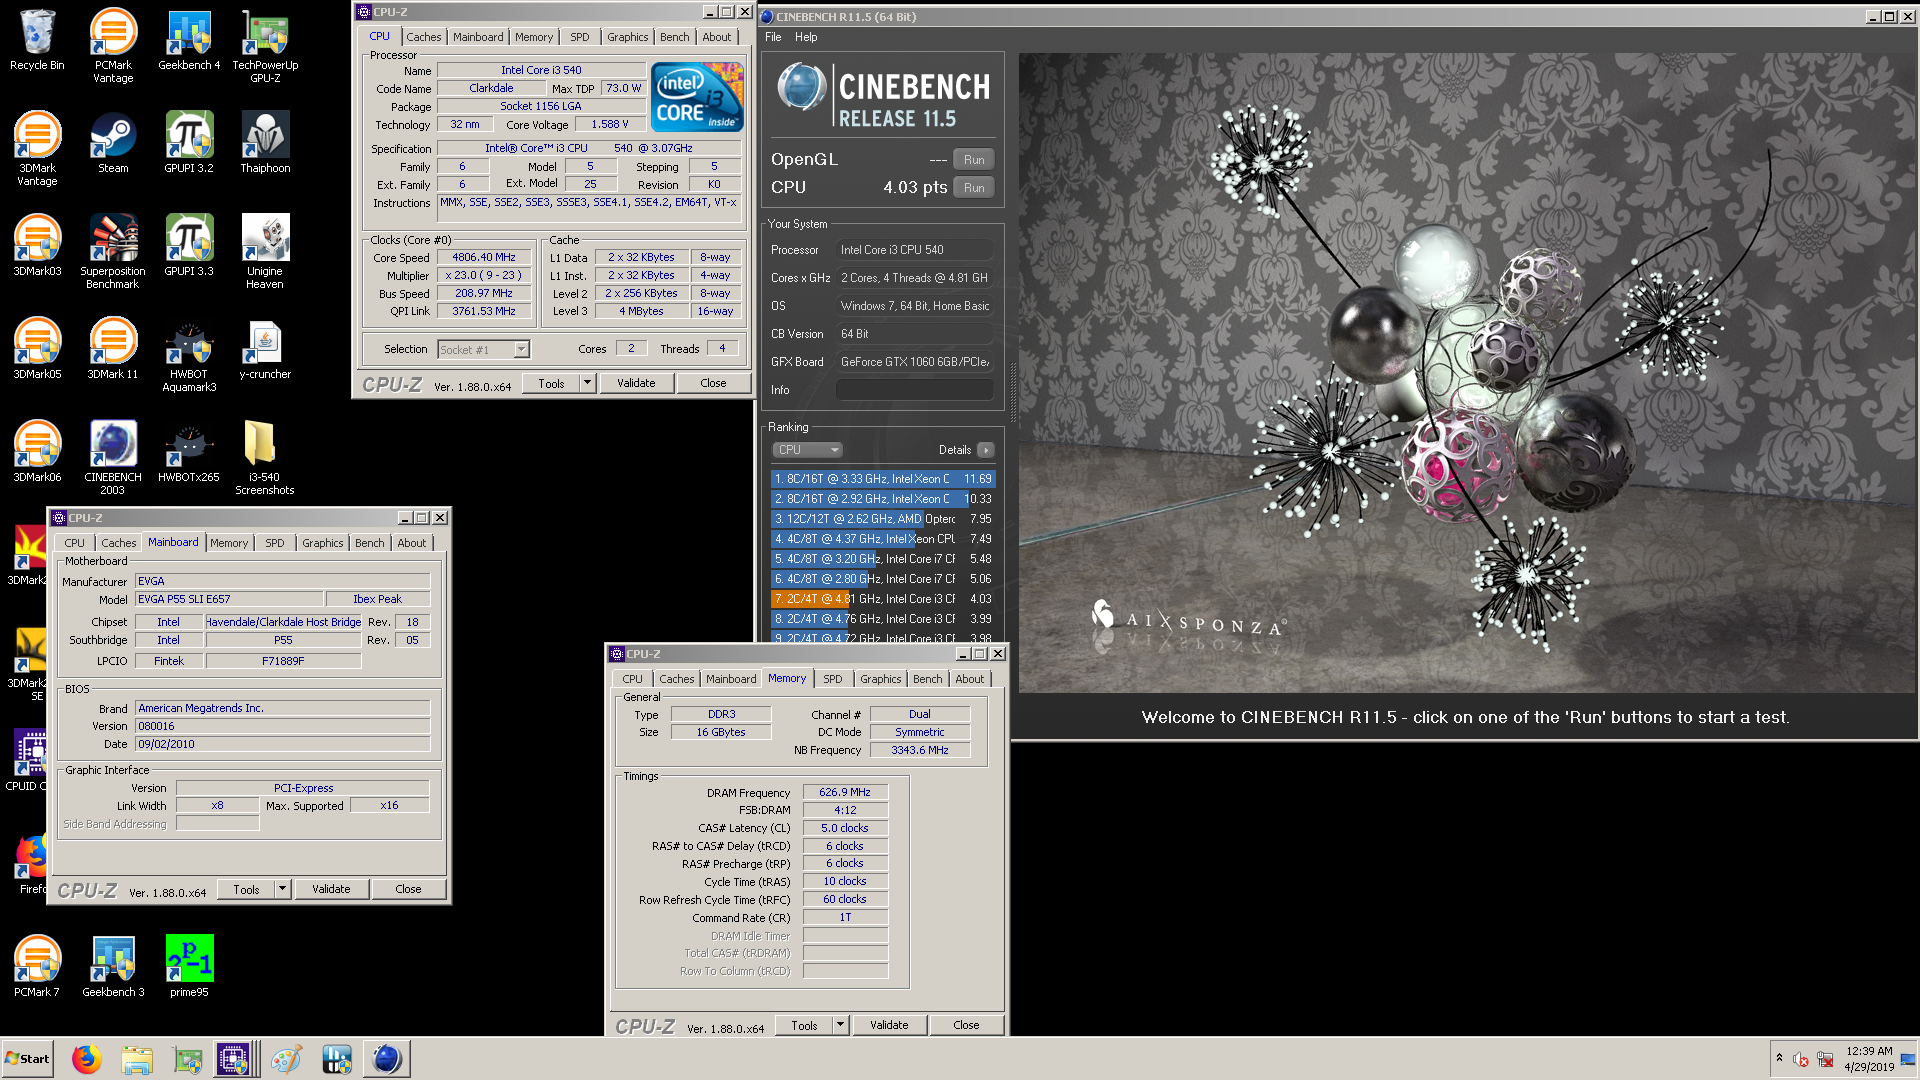
Task: Launch Superposition Benchmark shortcut
Action: pos(113,252)
